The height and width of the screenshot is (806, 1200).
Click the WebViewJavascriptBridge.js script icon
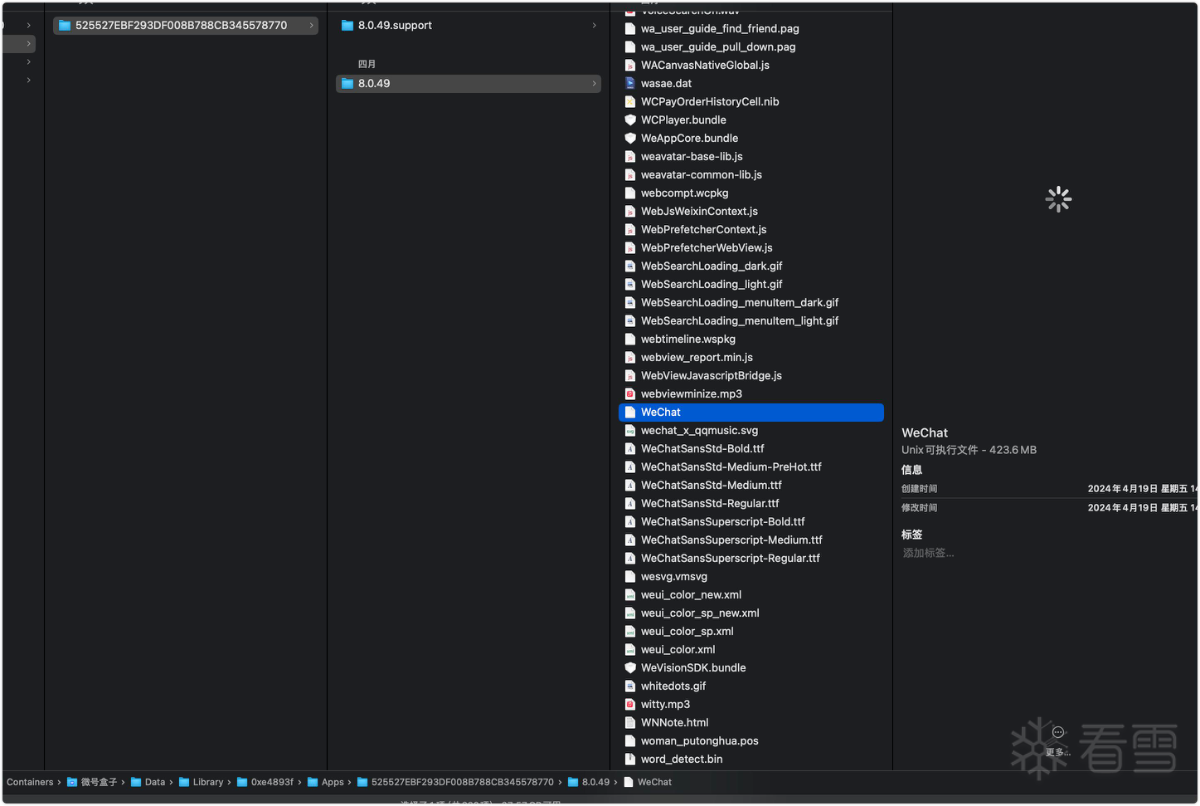click(630, 375)
